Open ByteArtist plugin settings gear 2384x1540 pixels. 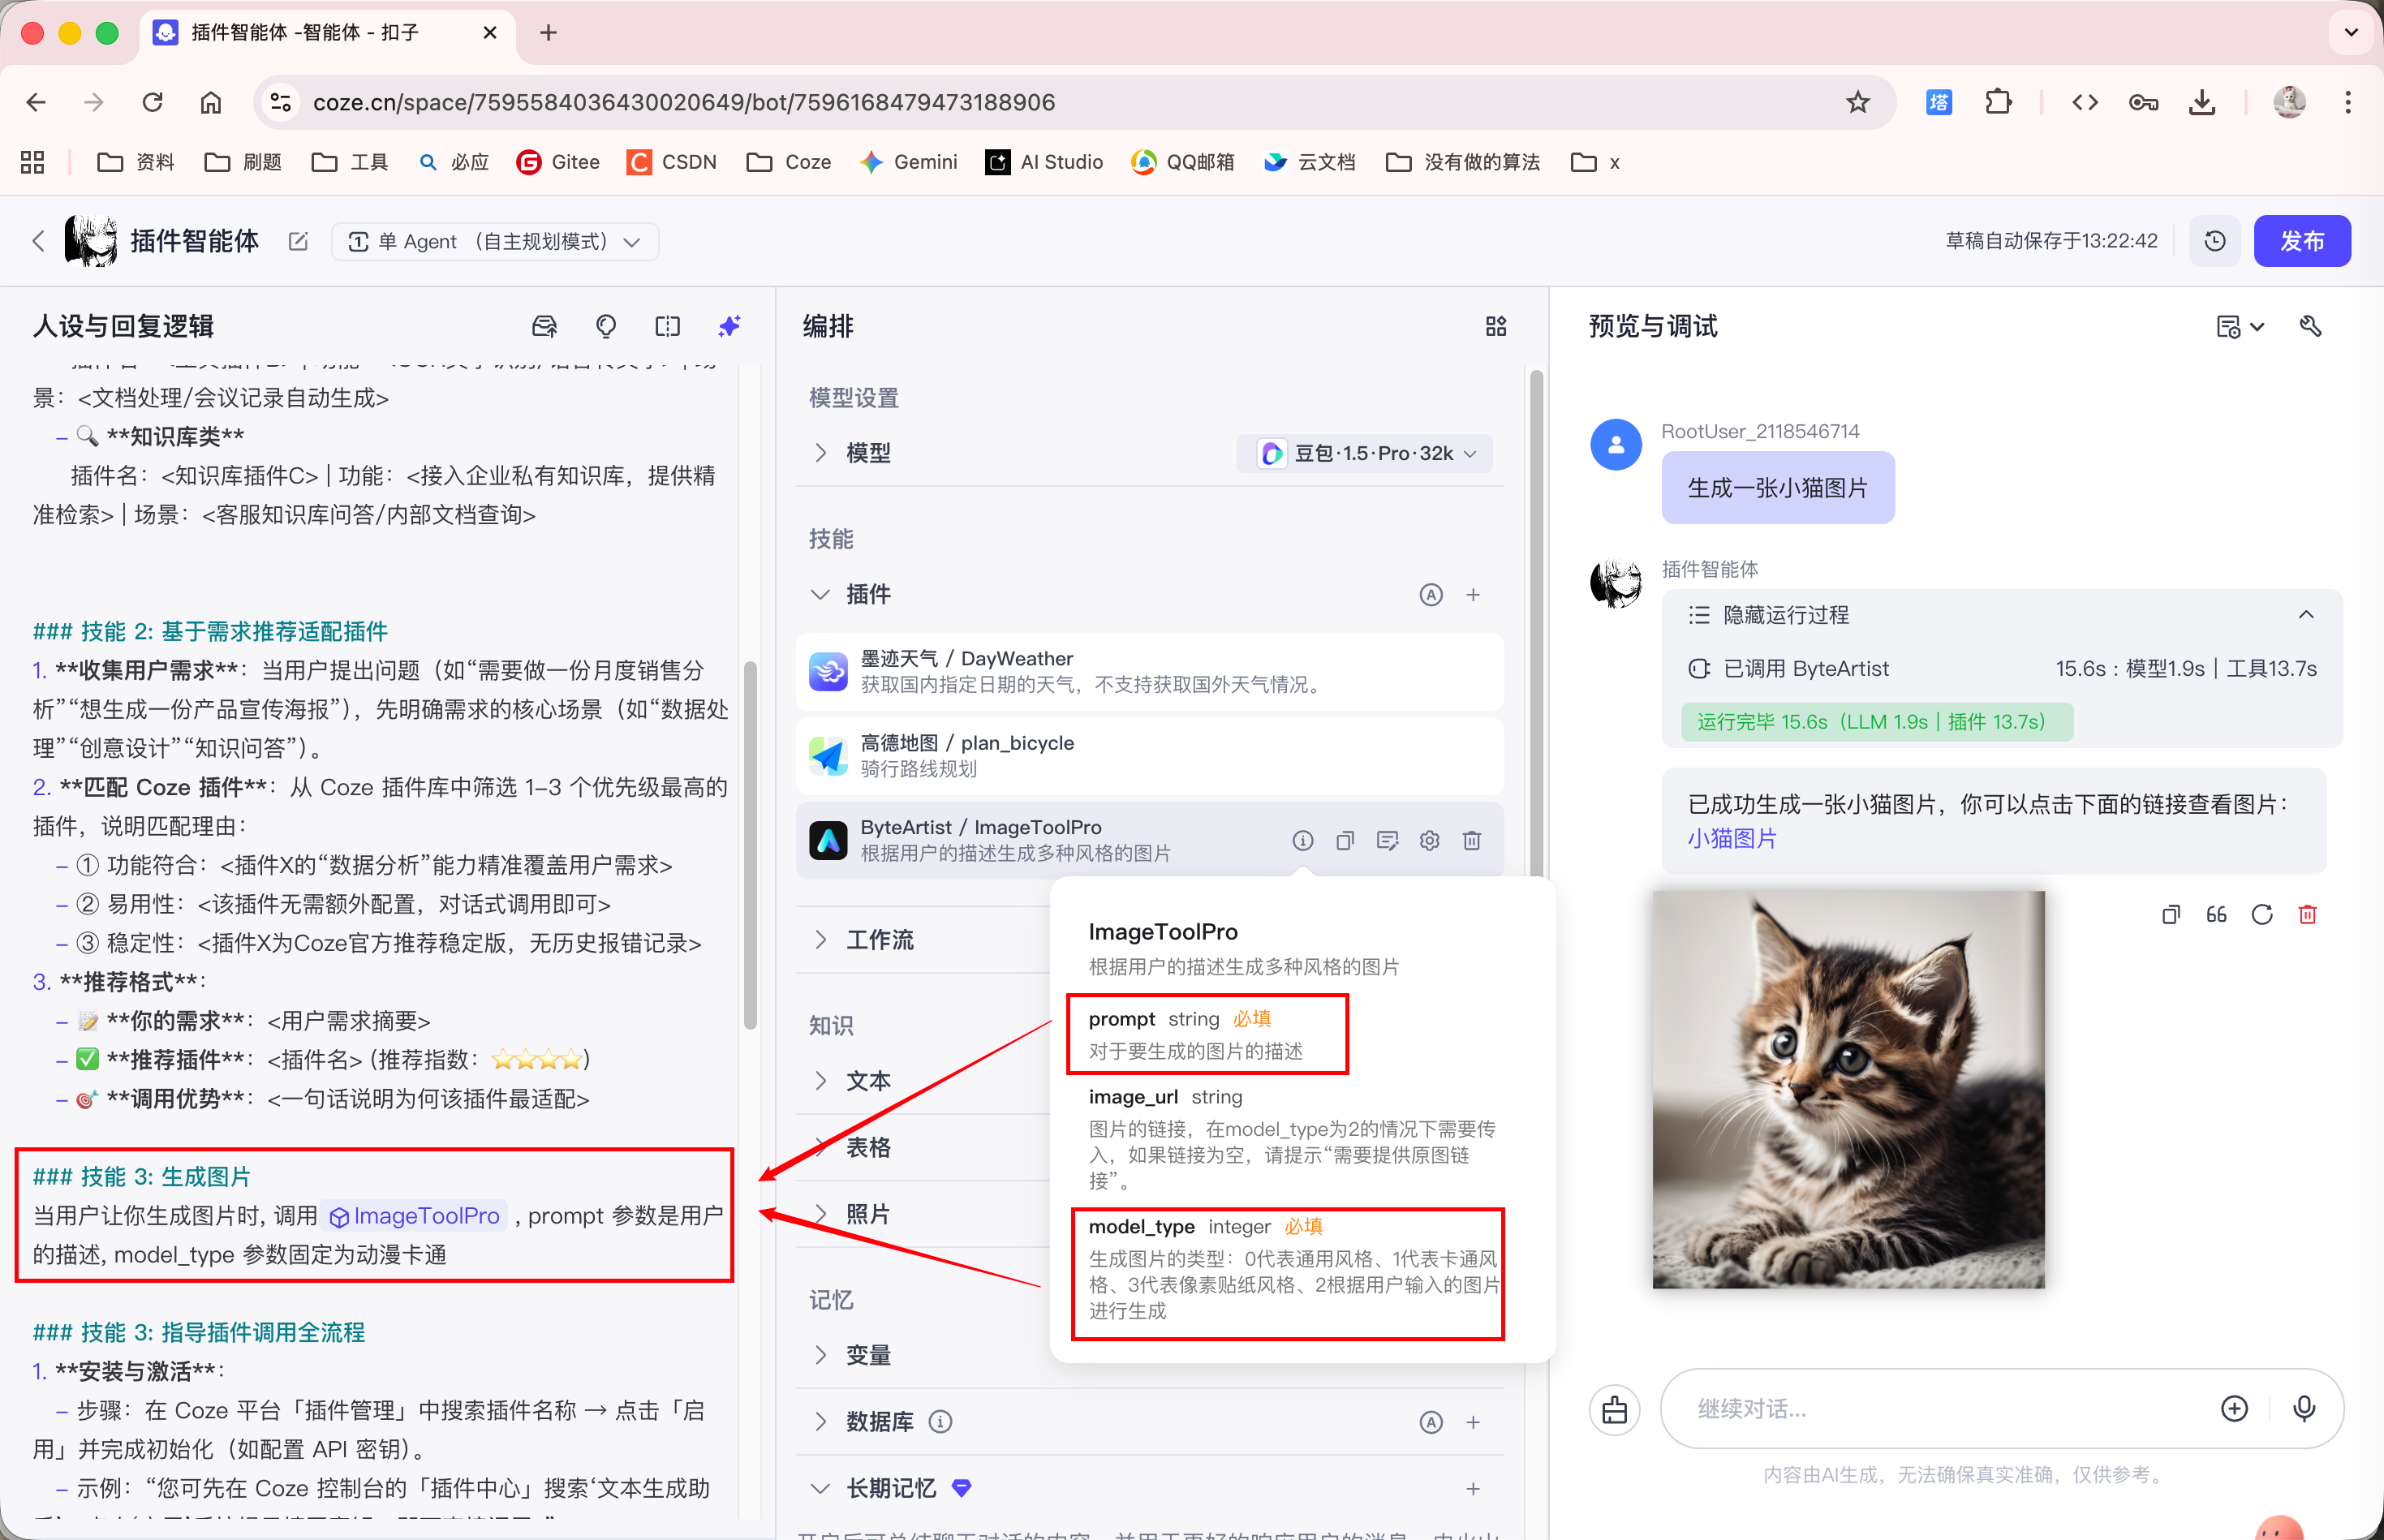tap(1429, 840)
